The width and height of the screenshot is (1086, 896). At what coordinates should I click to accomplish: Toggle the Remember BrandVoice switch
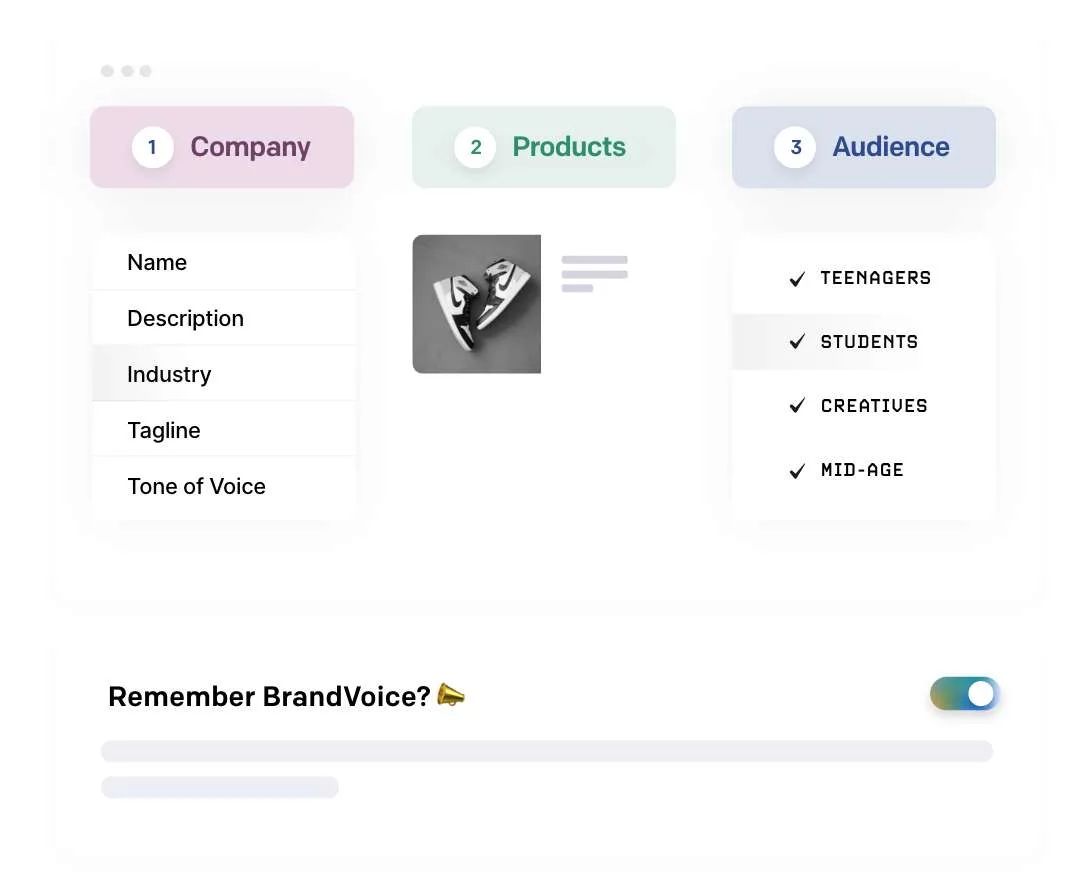pos(964,694)
